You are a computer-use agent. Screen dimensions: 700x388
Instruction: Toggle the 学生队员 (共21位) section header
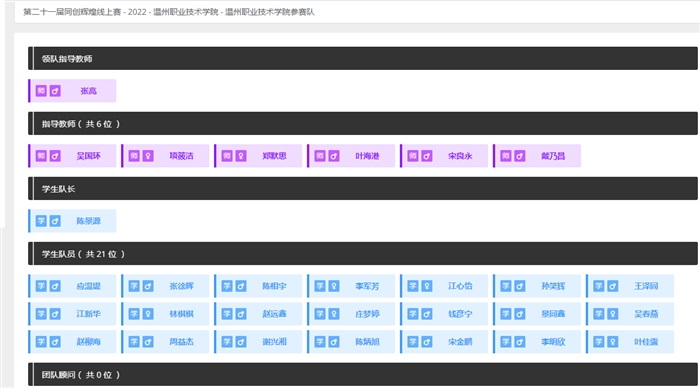[x=362, y=254]
